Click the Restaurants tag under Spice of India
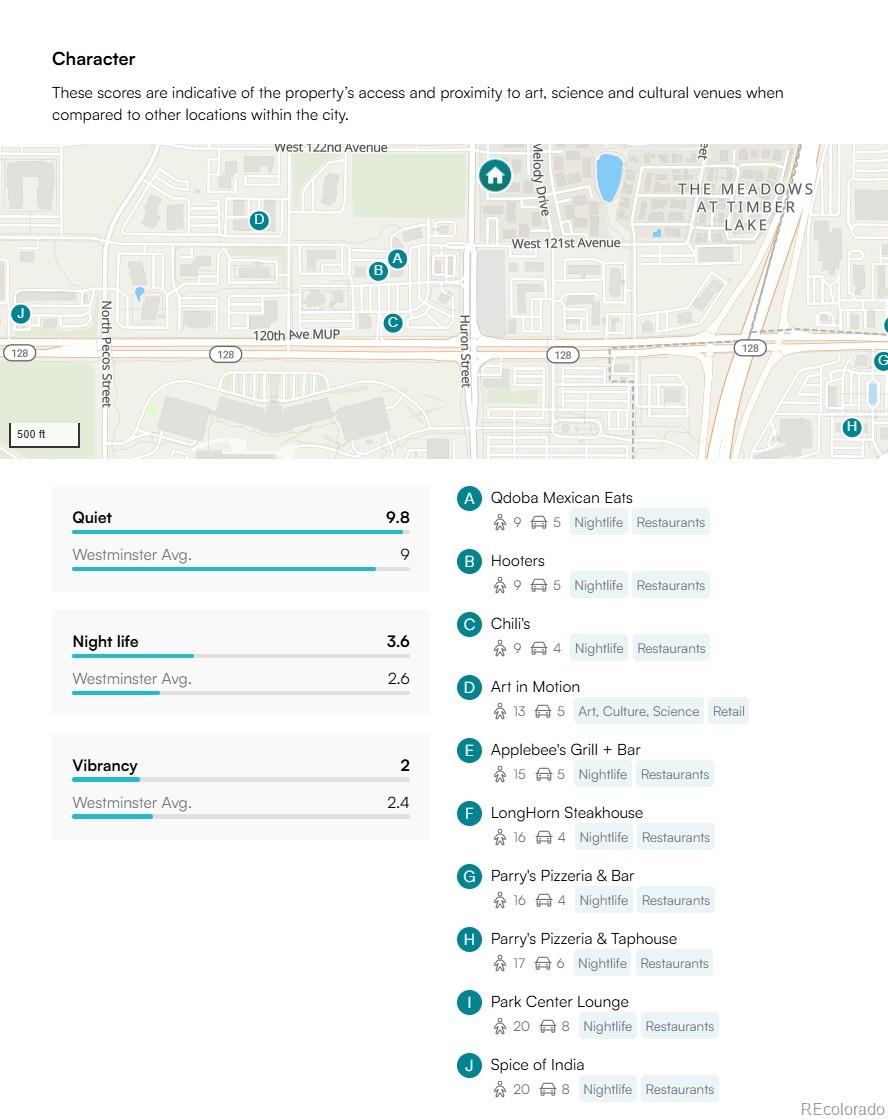The height and width of the screenshot is (1120, 888). coord(679,1089)
